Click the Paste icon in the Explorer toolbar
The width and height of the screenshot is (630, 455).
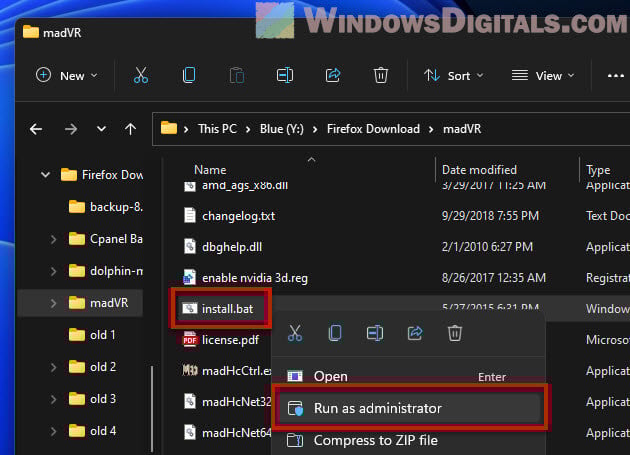tap(237, 75)
